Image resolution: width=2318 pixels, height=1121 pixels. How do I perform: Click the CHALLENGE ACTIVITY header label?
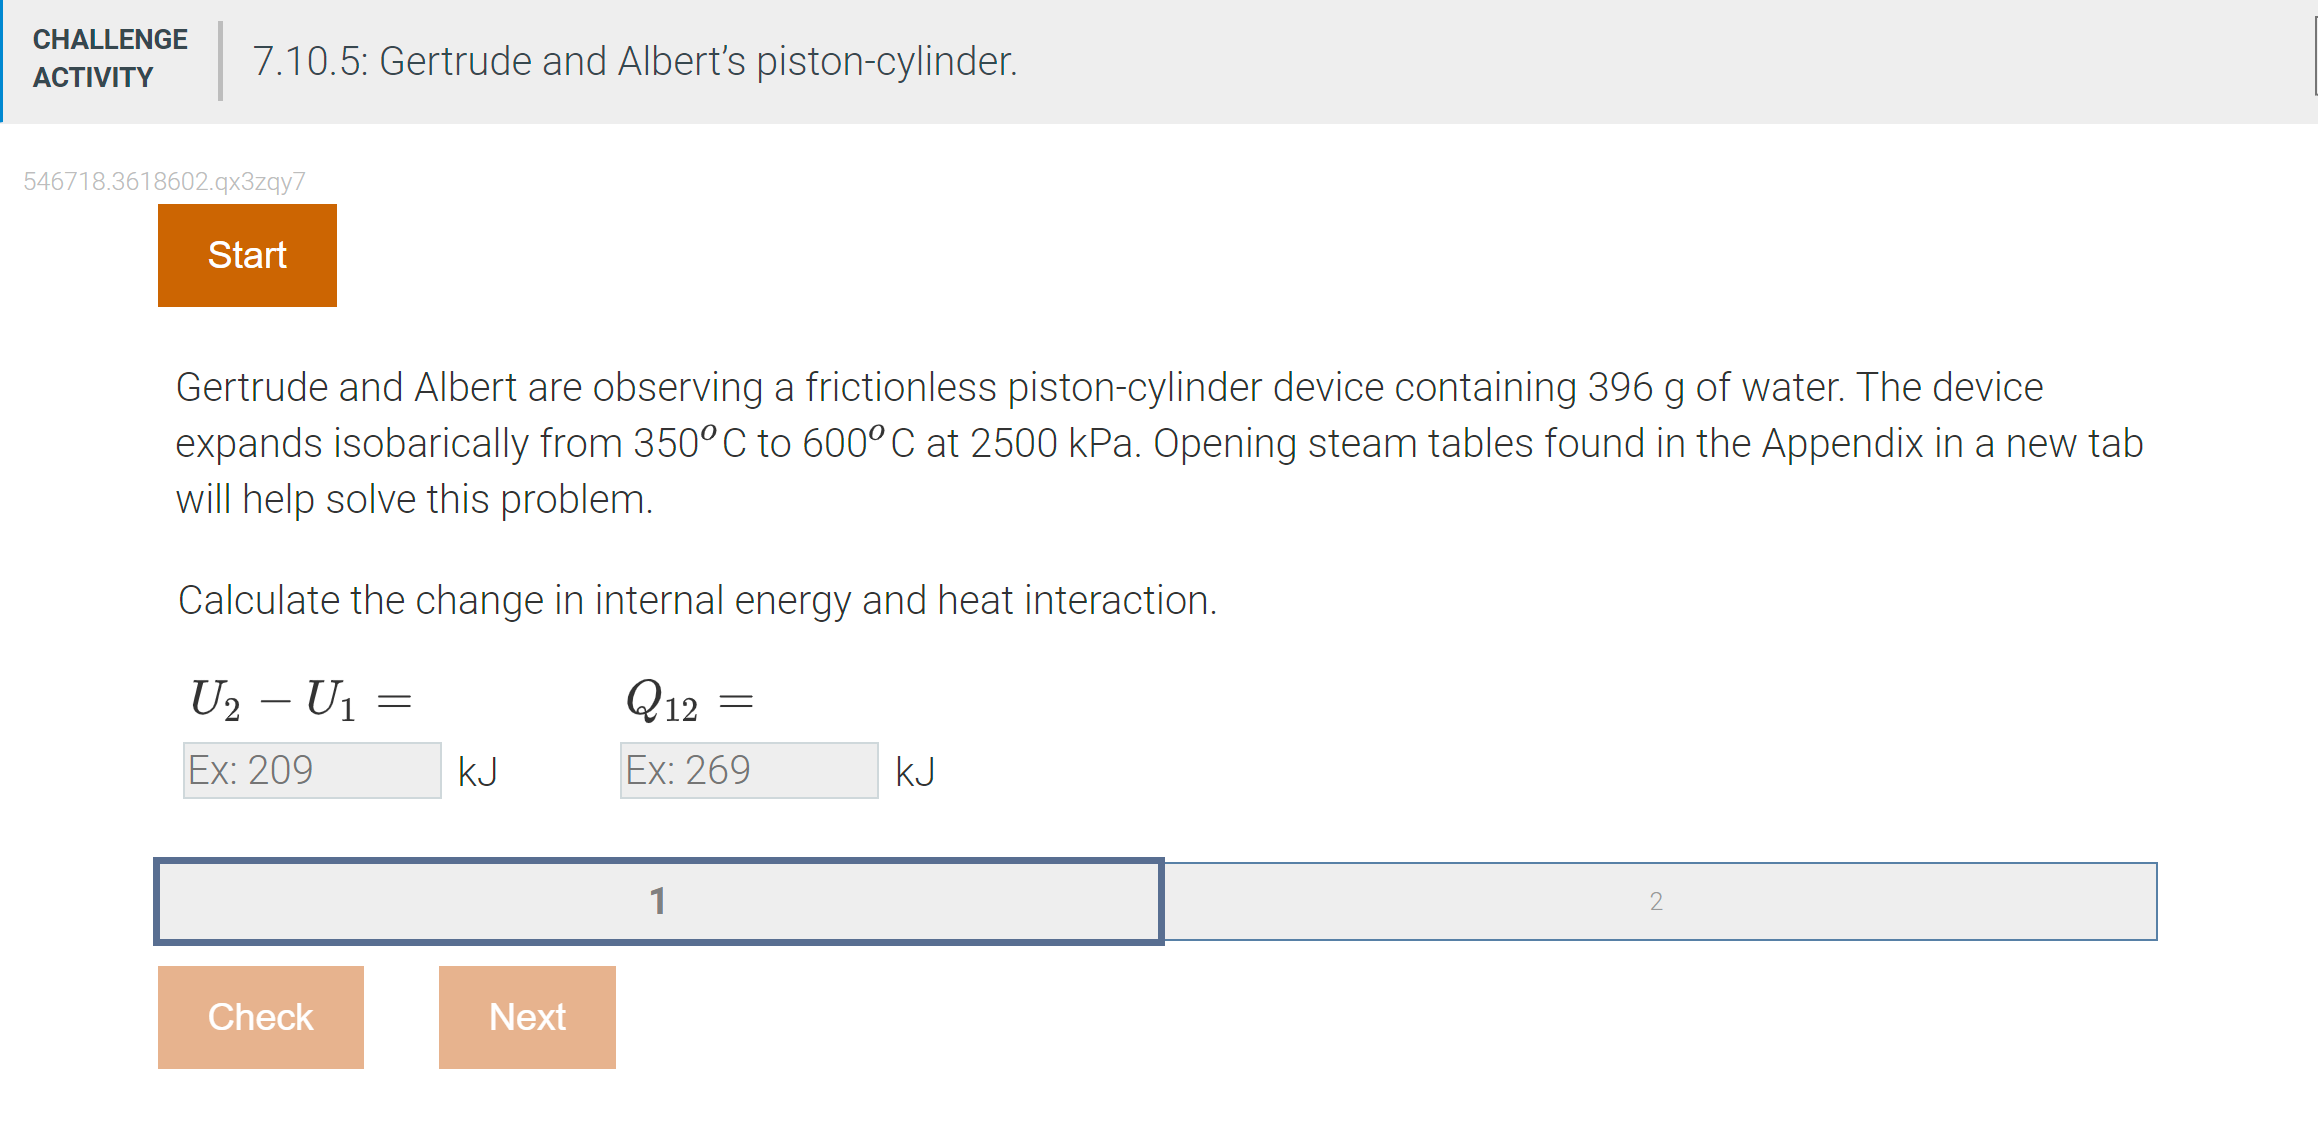coord(110,58)
